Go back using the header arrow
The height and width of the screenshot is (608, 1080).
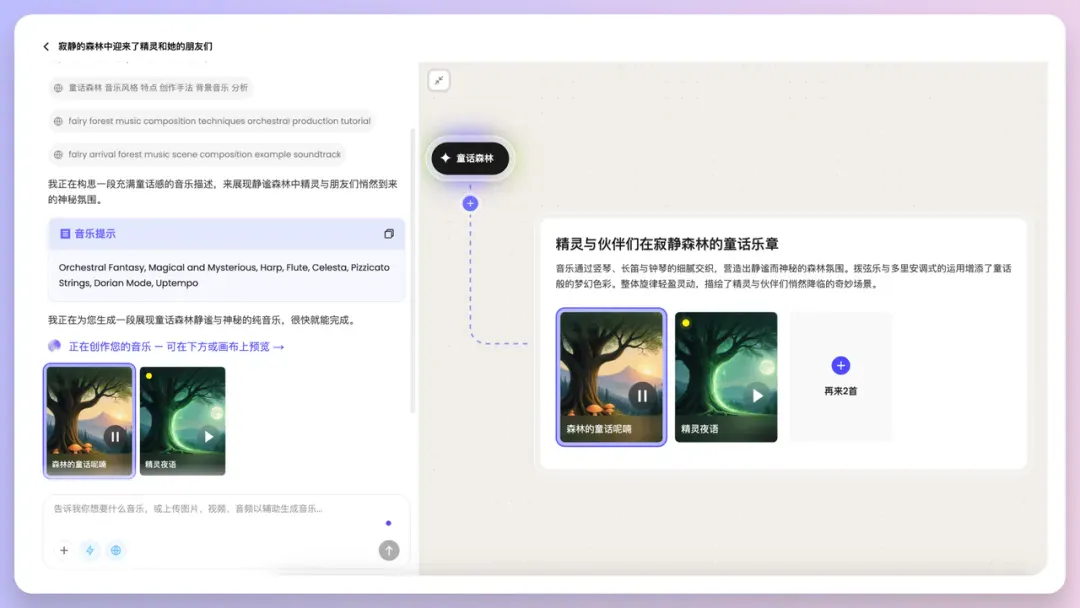(x=46, y=47)
